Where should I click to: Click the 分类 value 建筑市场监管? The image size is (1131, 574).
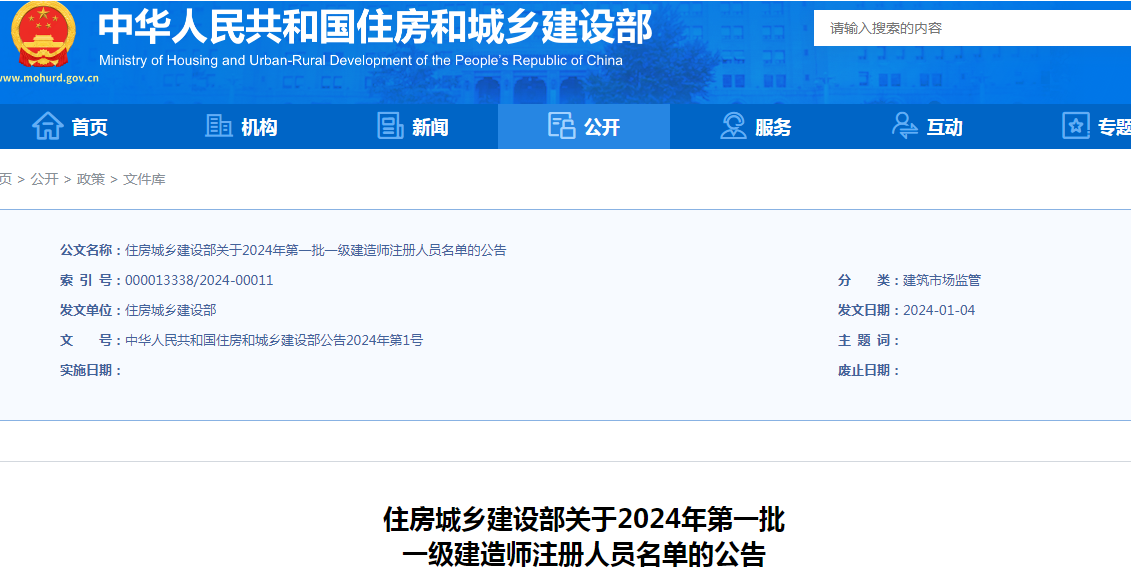[x=942, y=281]
